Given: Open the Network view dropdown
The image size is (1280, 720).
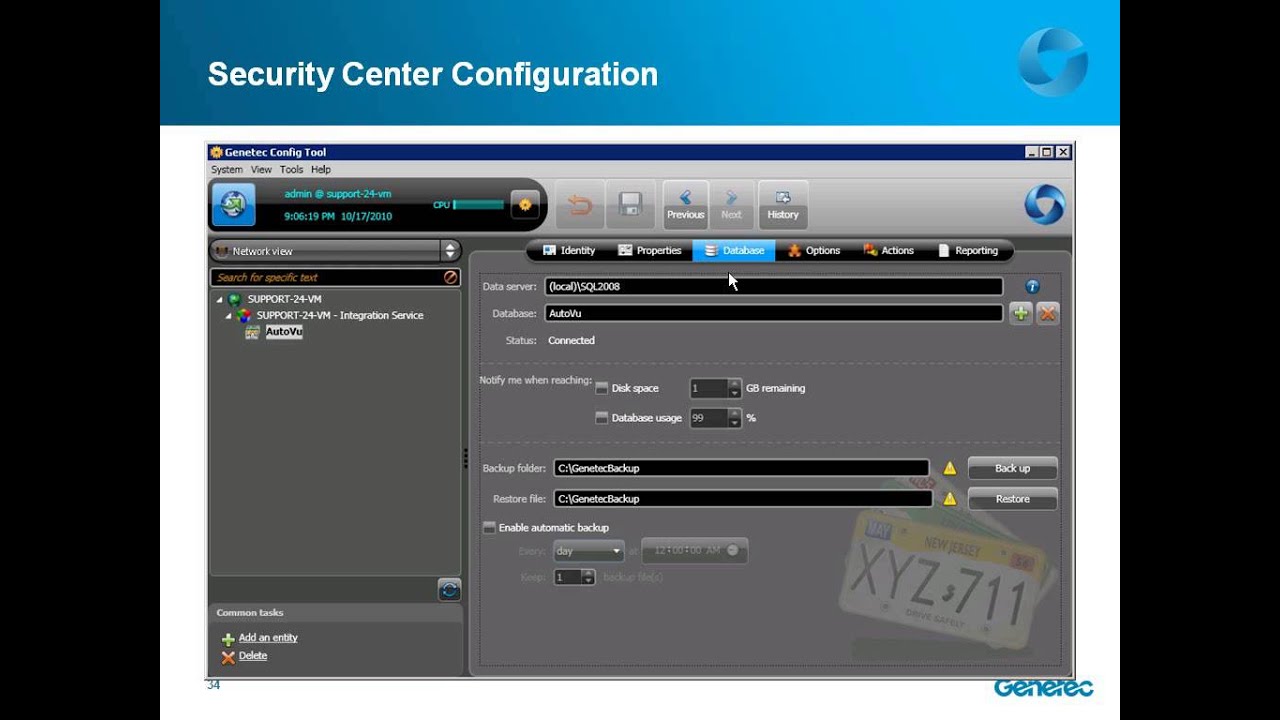Looking at the screenshot, I should click(335, 251).
